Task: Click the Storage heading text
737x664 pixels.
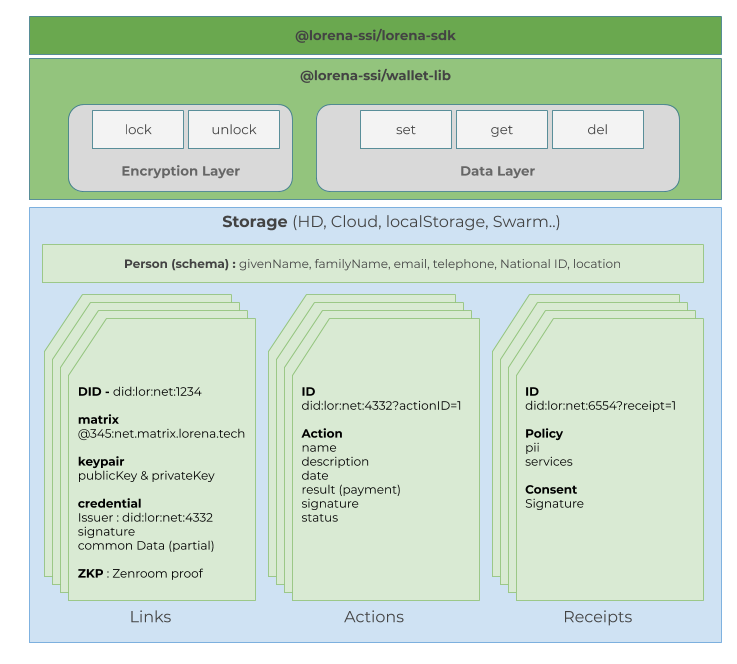Action: point(391,222)
